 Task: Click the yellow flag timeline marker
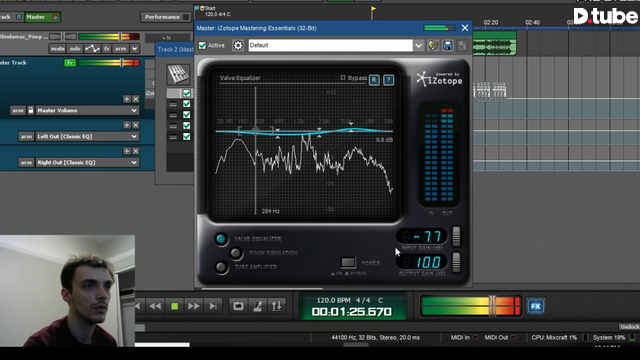point(373,12)
